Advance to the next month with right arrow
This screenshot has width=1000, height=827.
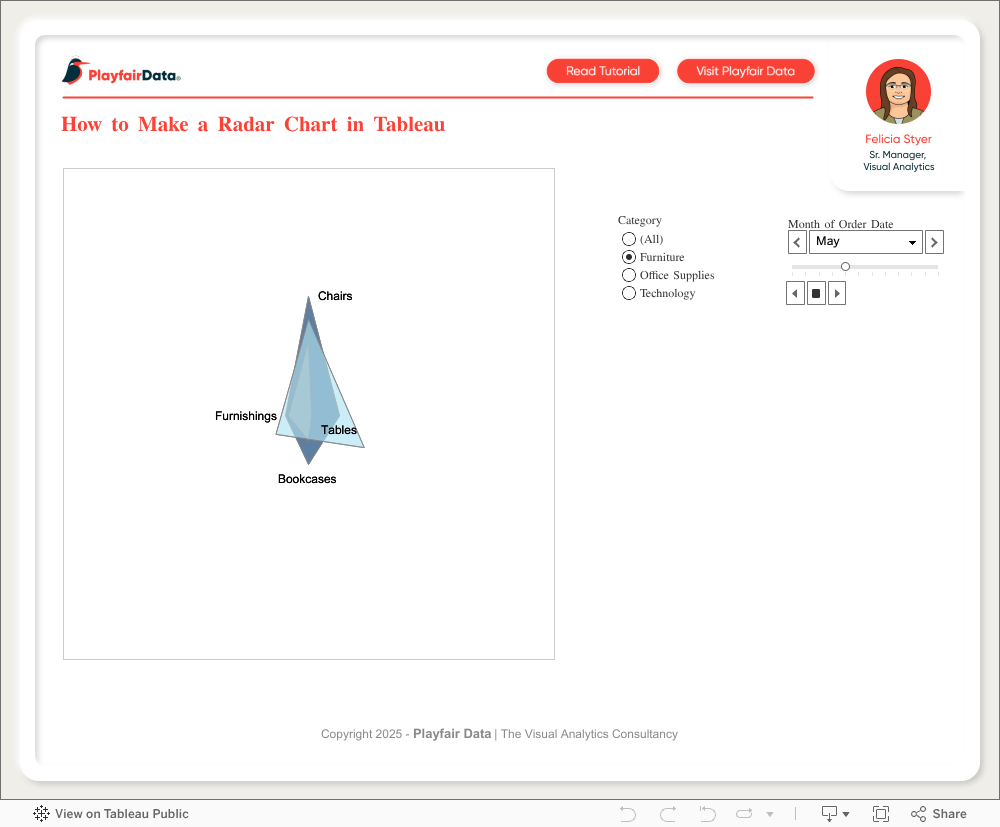tap(934, 242)
